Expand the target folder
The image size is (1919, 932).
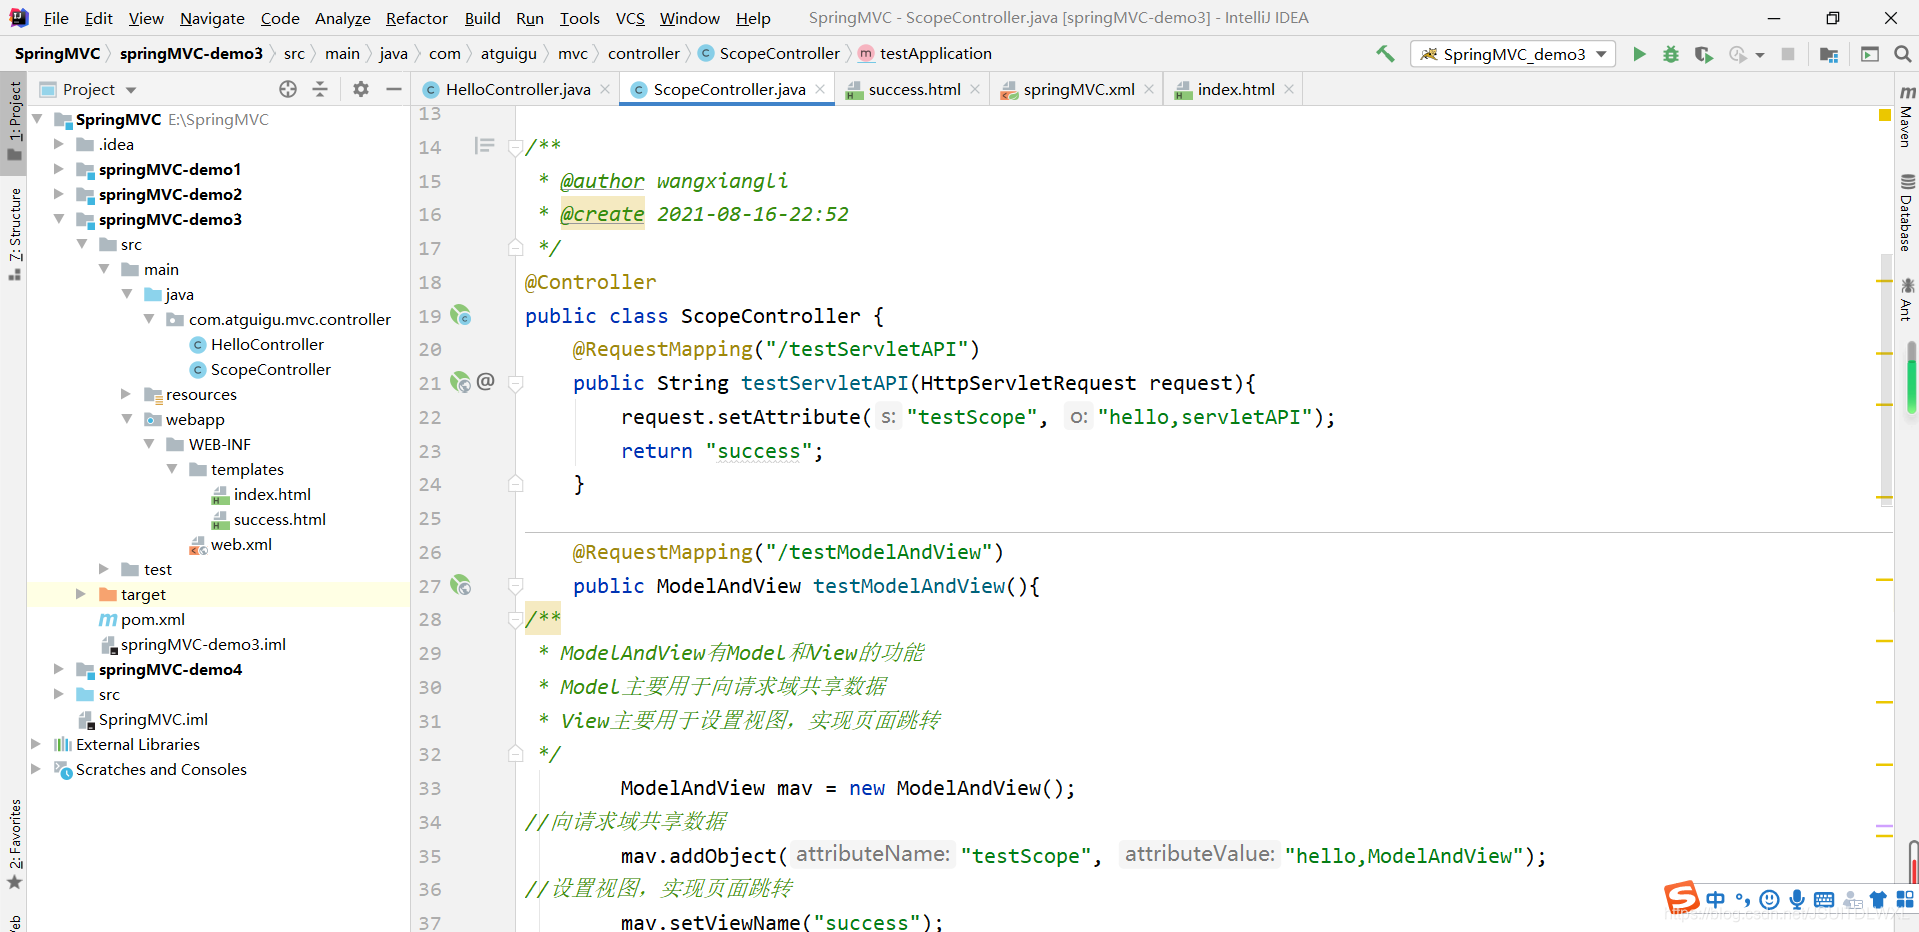click(81, 594)
